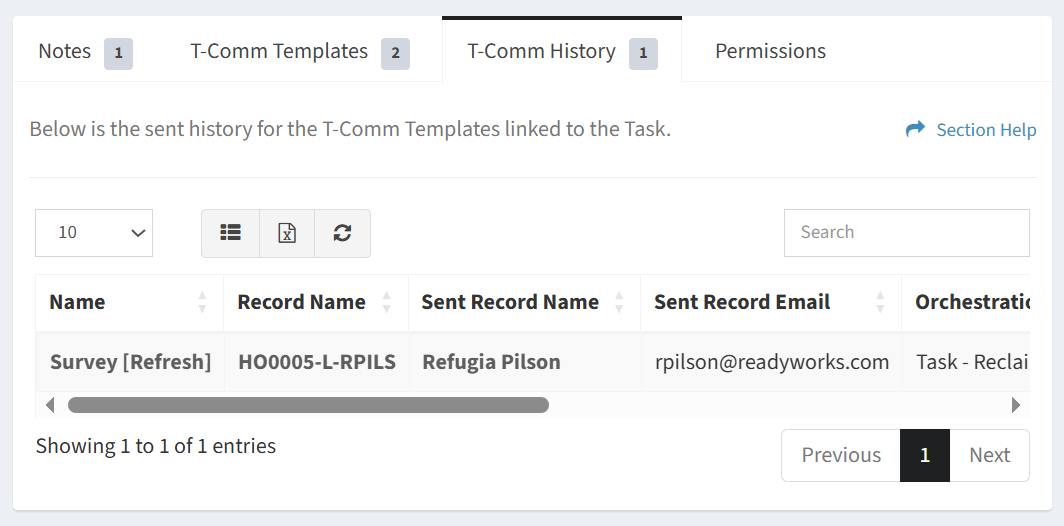Sort by Sent Record Name column arrows
Image resolution: width=1064 pixels, height=526 pixels.
[x=619, y=302]
